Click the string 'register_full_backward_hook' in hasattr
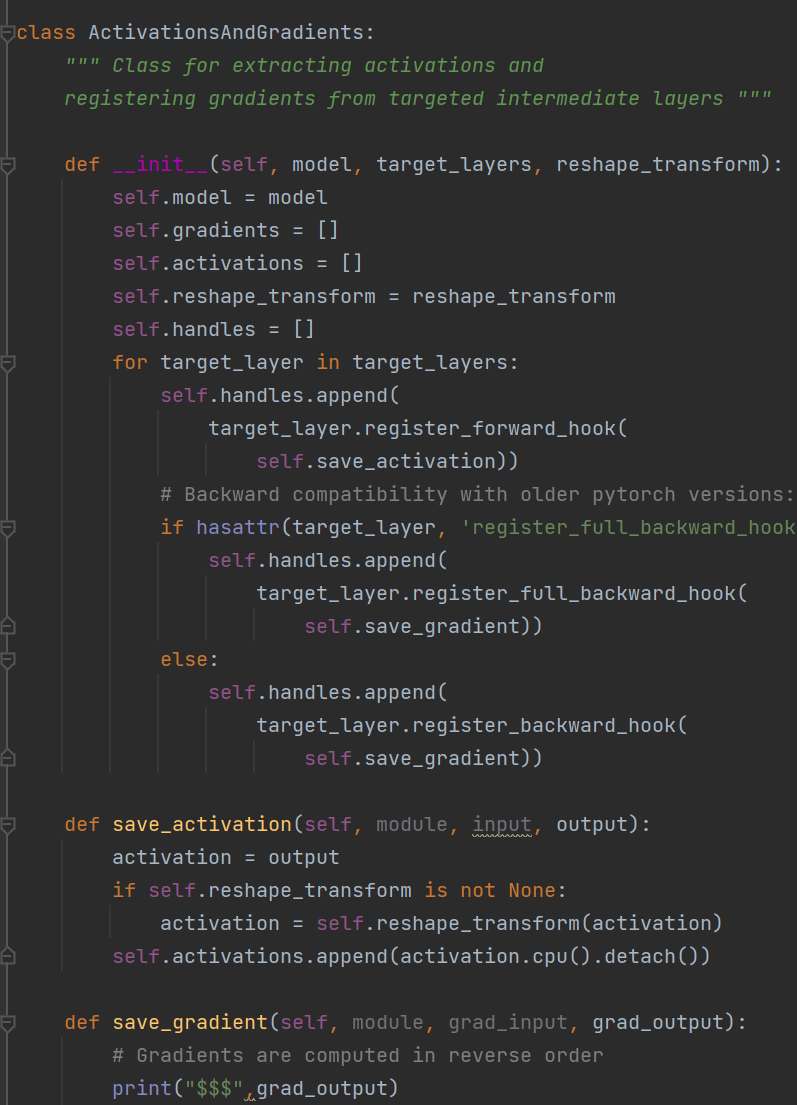Screen dimensions: 797x1105 629,528
